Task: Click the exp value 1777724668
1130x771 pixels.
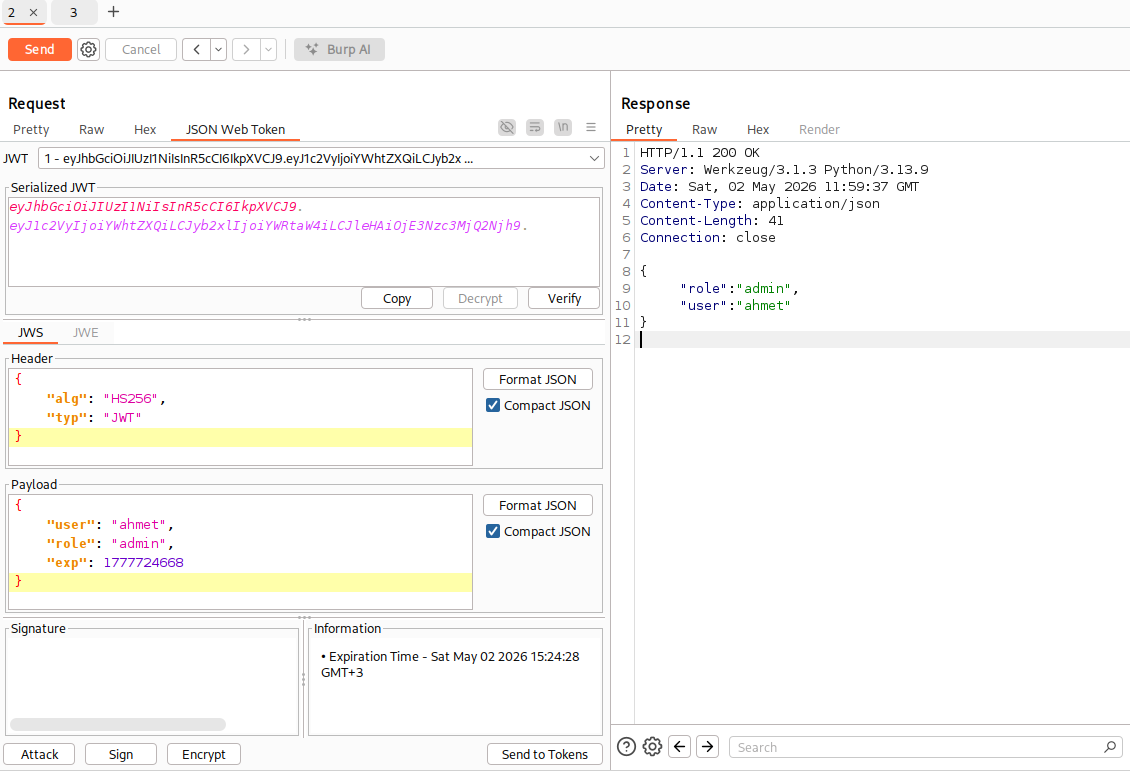Action: 143,562
